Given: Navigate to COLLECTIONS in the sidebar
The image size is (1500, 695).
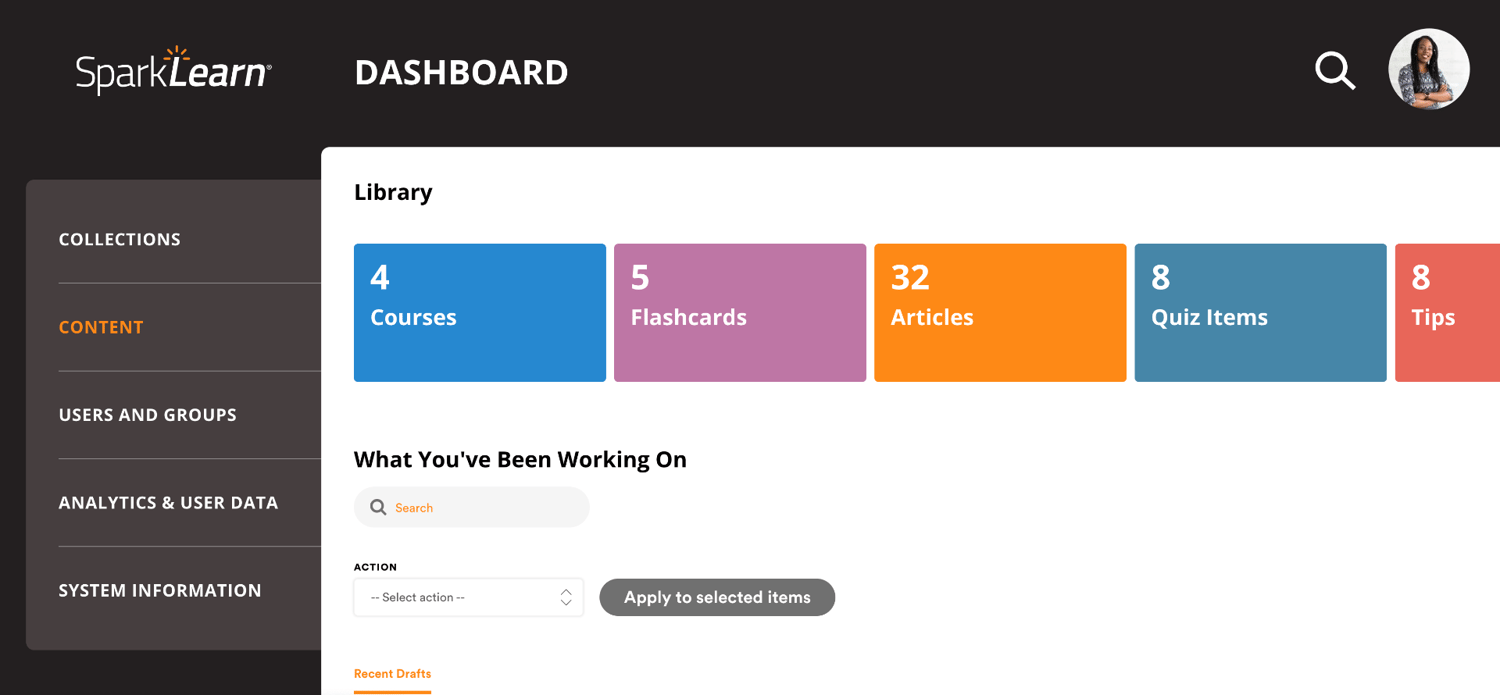Looking at the screenshot, I should point(119,239).
